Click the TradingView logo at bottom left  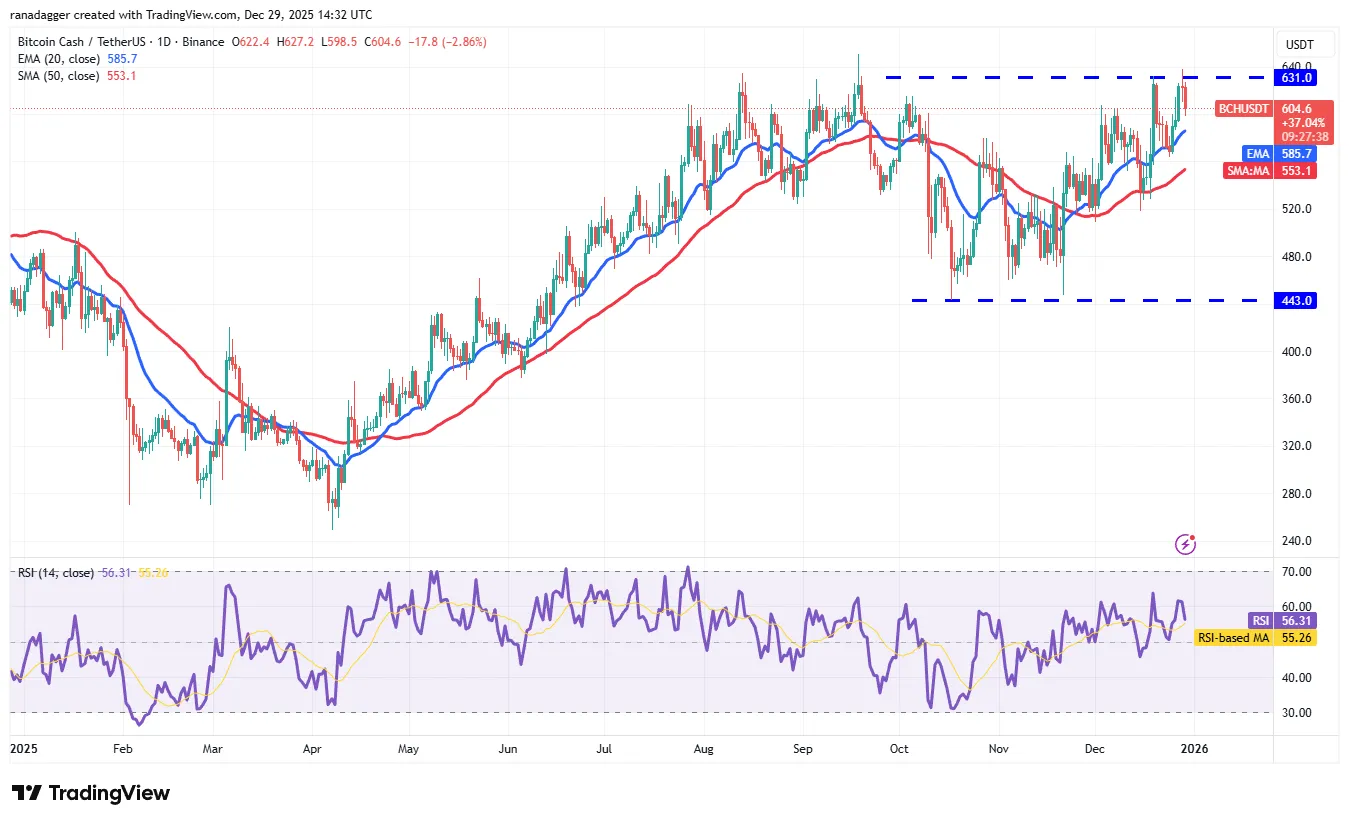point(91,793)
